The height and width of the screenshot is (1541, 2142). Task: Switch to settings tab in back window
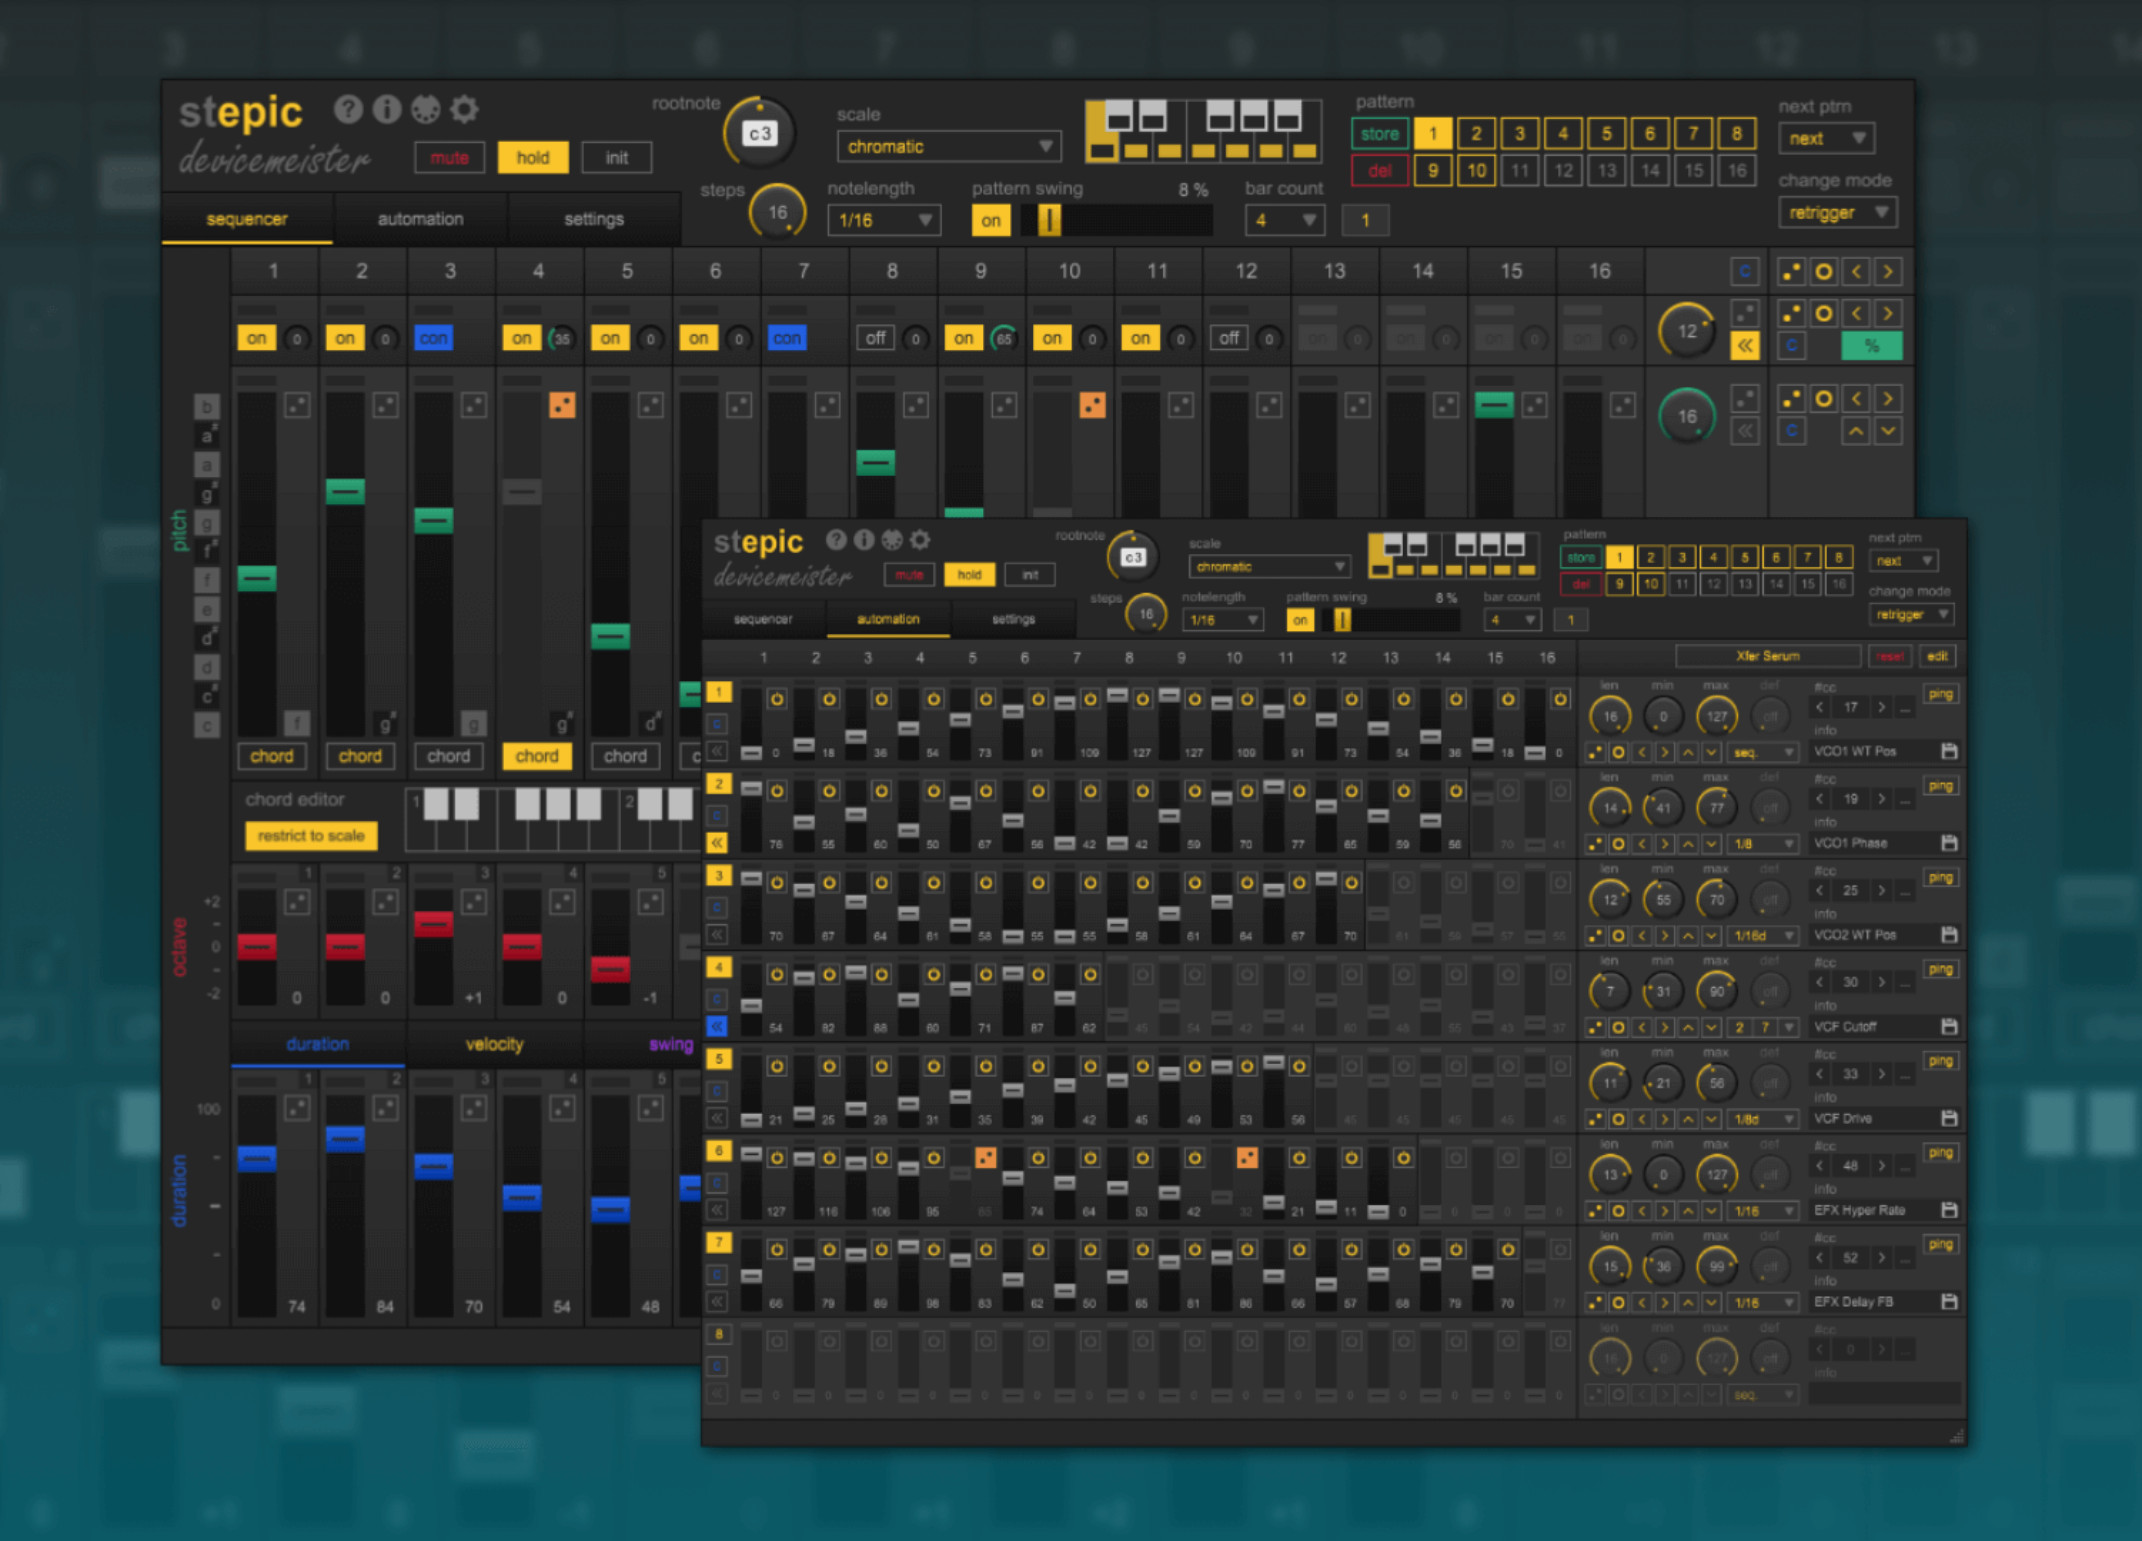(594, 219)
